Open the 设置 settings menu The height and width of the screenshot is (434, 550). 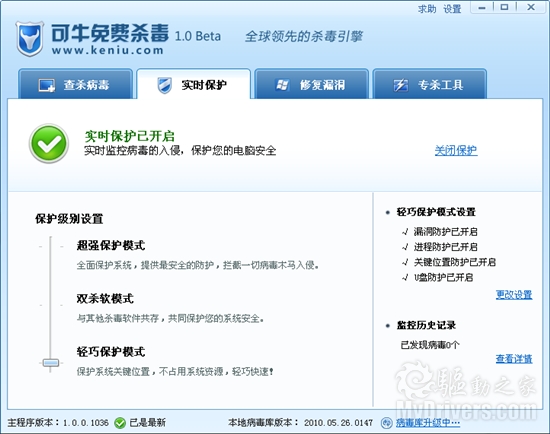[x=452, y=9]
